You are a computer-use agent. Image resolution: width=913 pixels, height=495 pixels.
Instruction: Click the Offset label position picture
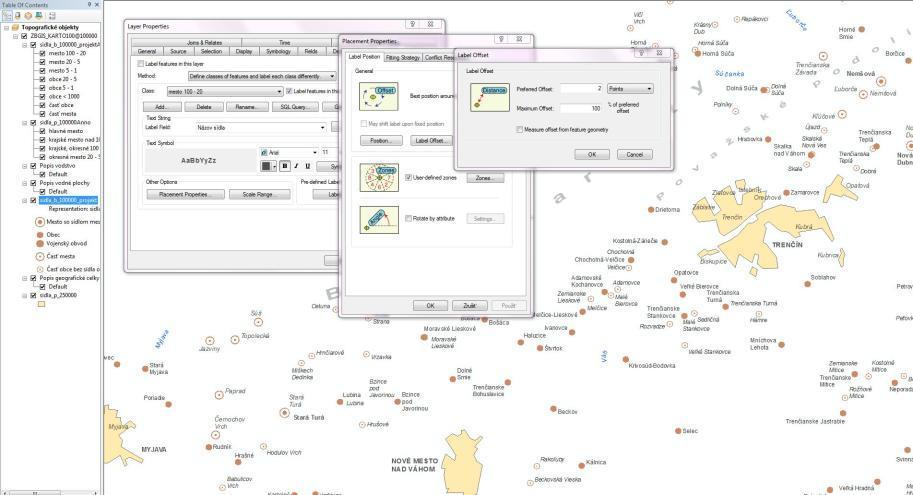click(x=378, y=97)
